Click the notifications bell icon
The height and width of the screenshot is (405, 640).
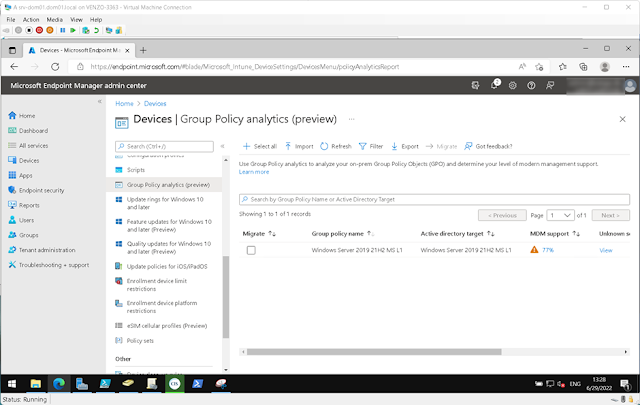pos(494,85)
